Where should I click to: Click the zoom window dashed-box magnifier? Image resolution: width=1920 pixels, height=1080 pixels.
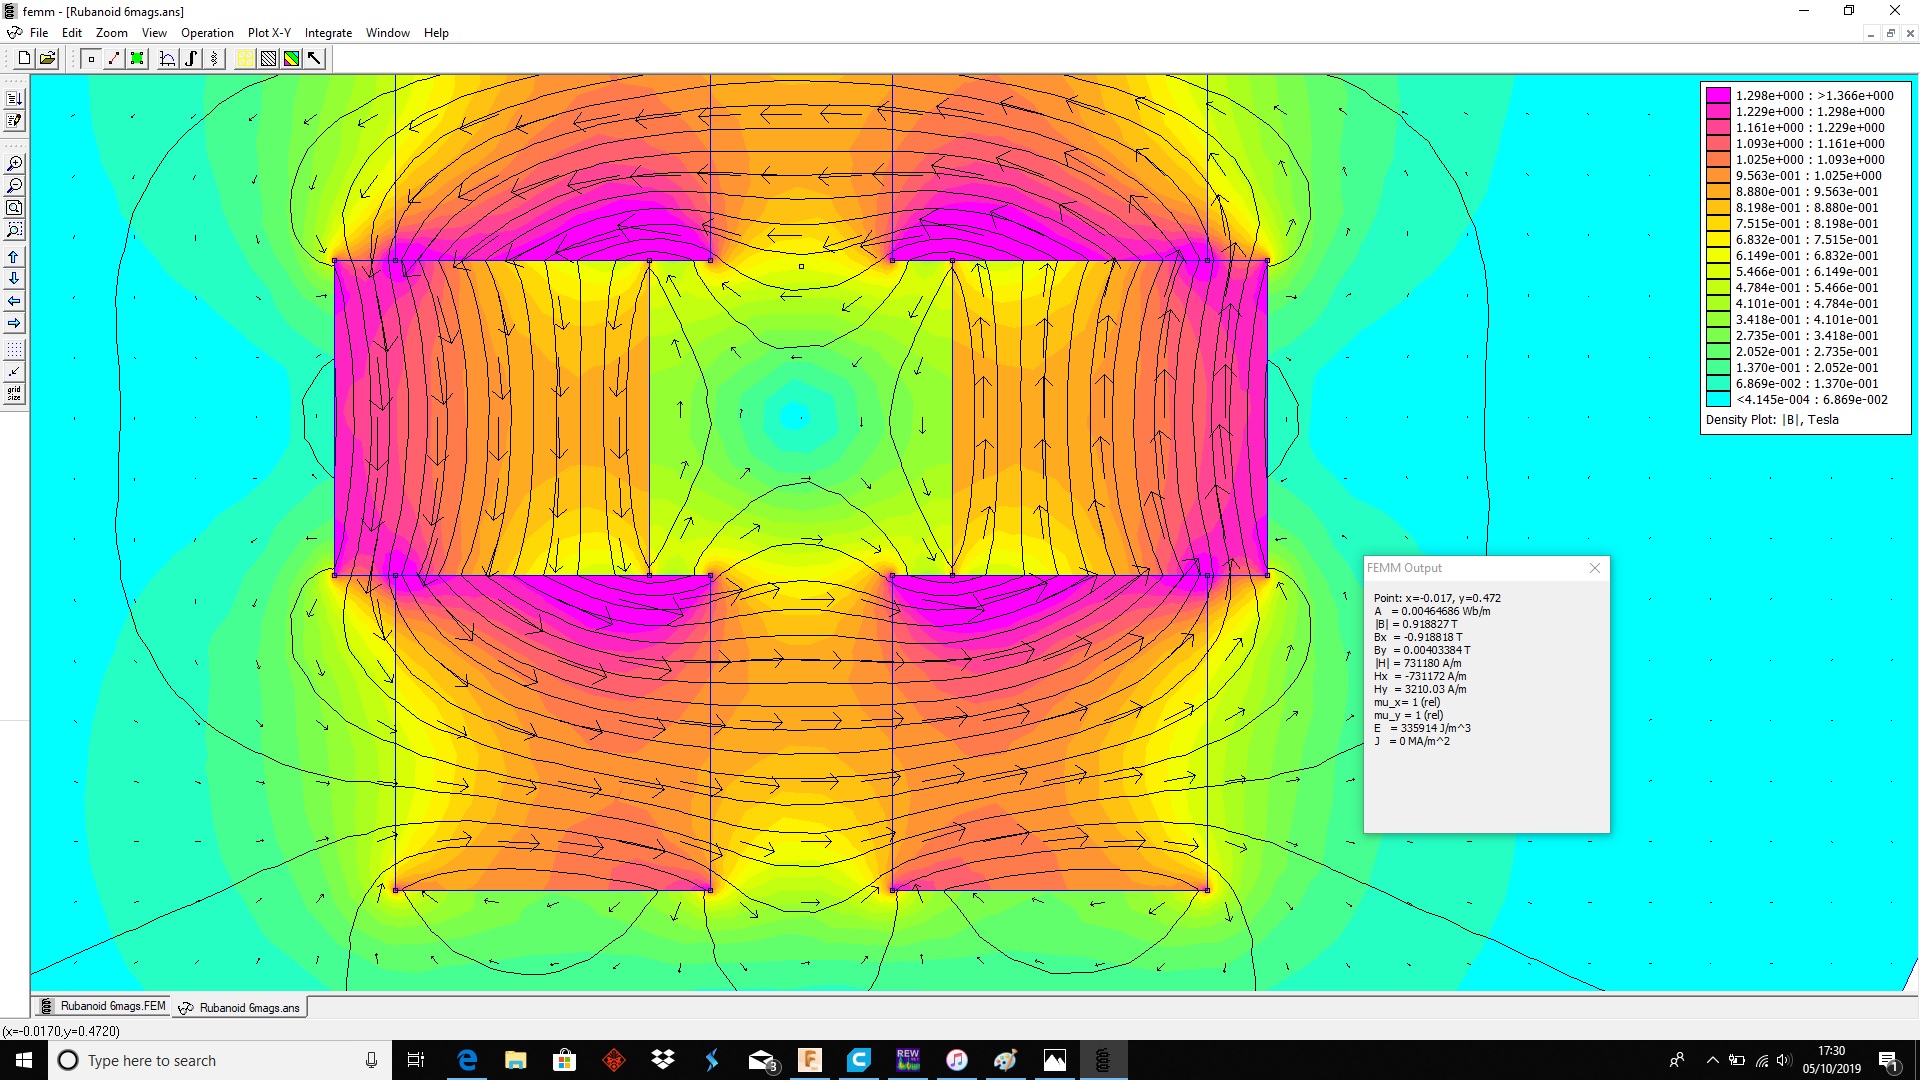click(x=14, y=230)
